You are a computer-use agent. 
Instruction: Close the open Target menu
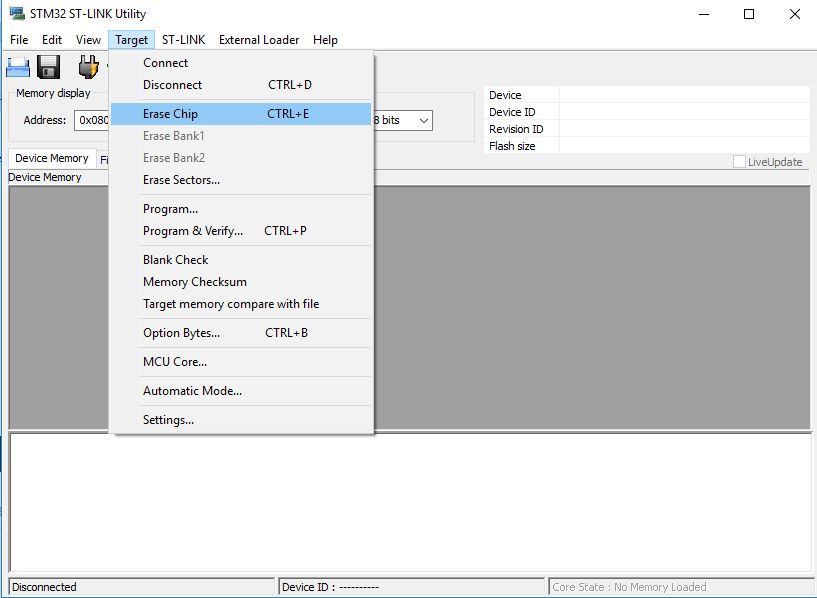(131, 40)
